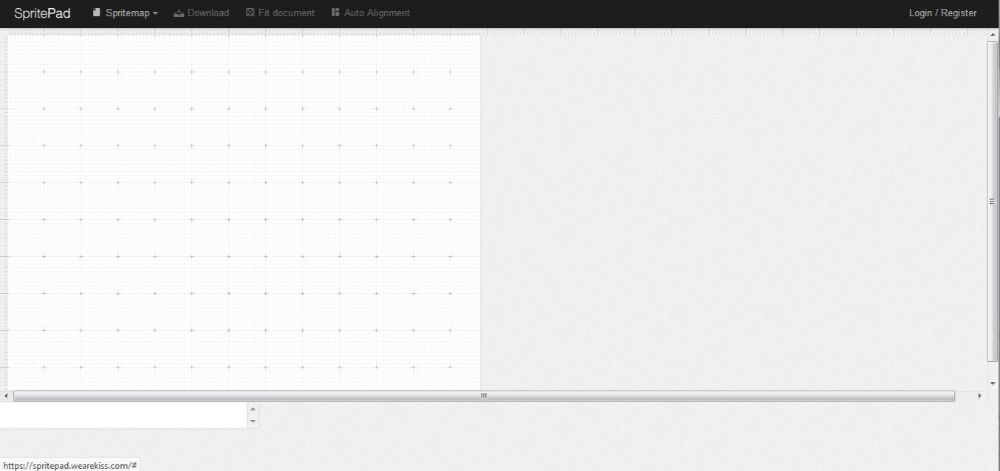Click the white text area below the canvas
The width and height of the screenshot is (1000, 471).
pyautogui.click(x=123, y=415)
